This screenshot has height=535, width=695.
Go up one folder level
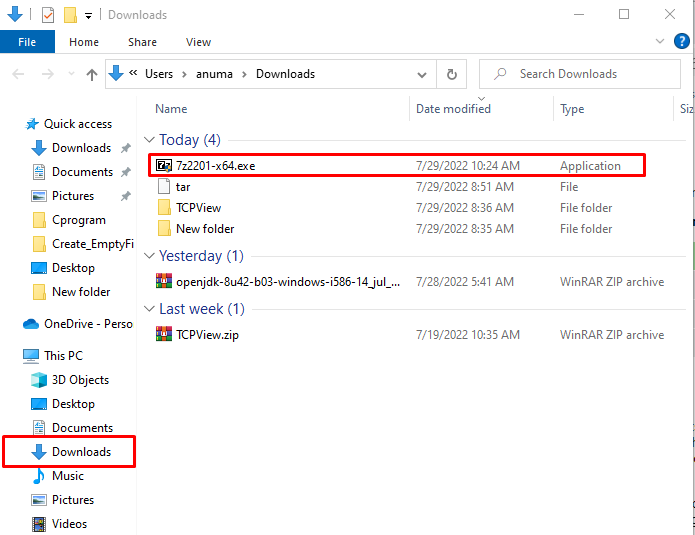92,74
